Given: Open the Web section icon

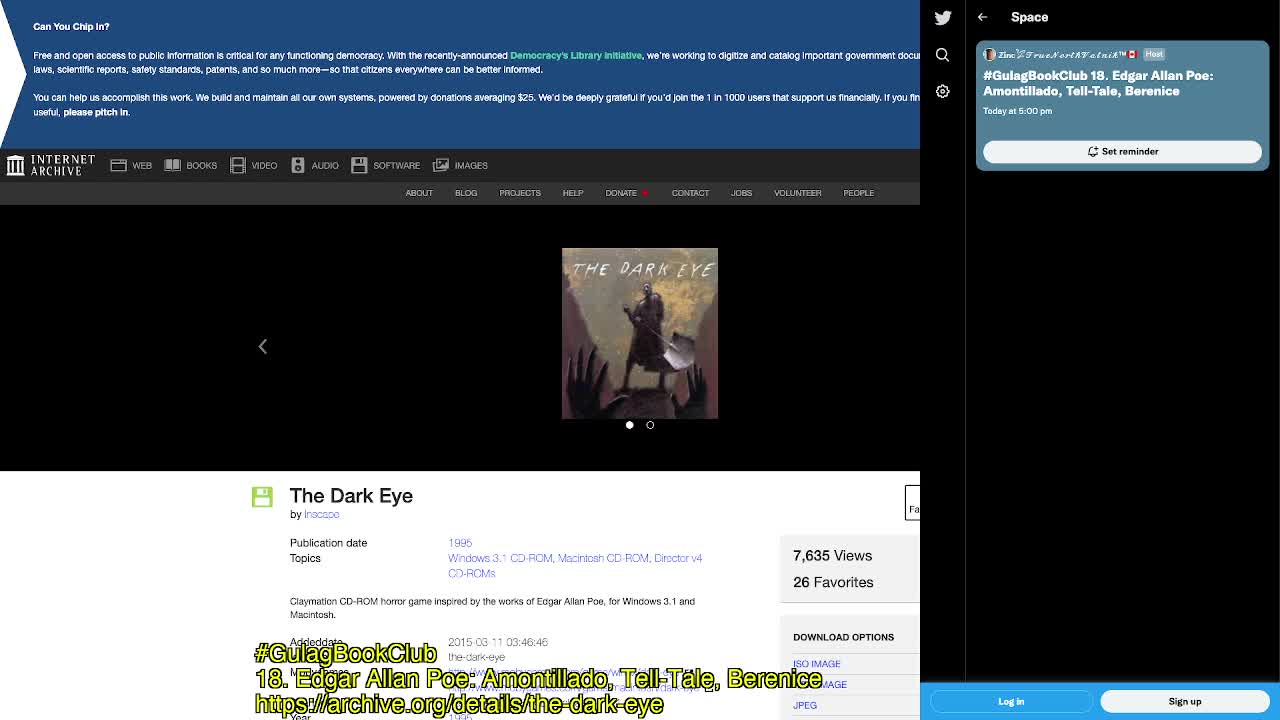Looking at the screenshot, I should [x=118, y=165].
